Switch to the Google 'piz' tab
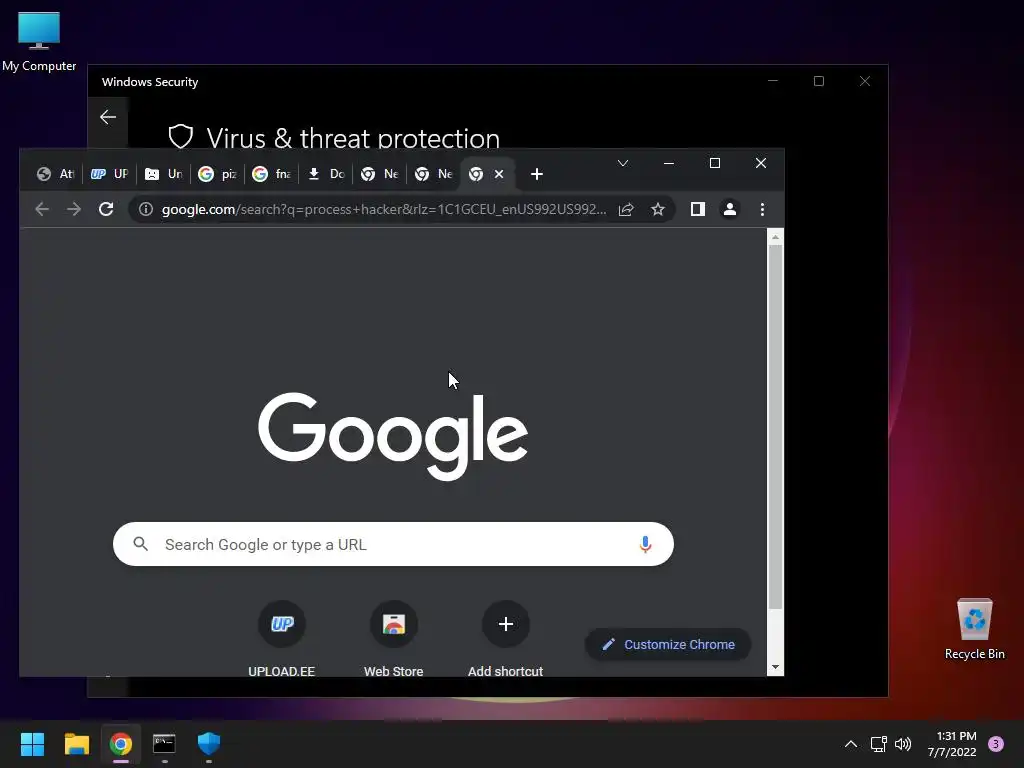 point(217,174)
